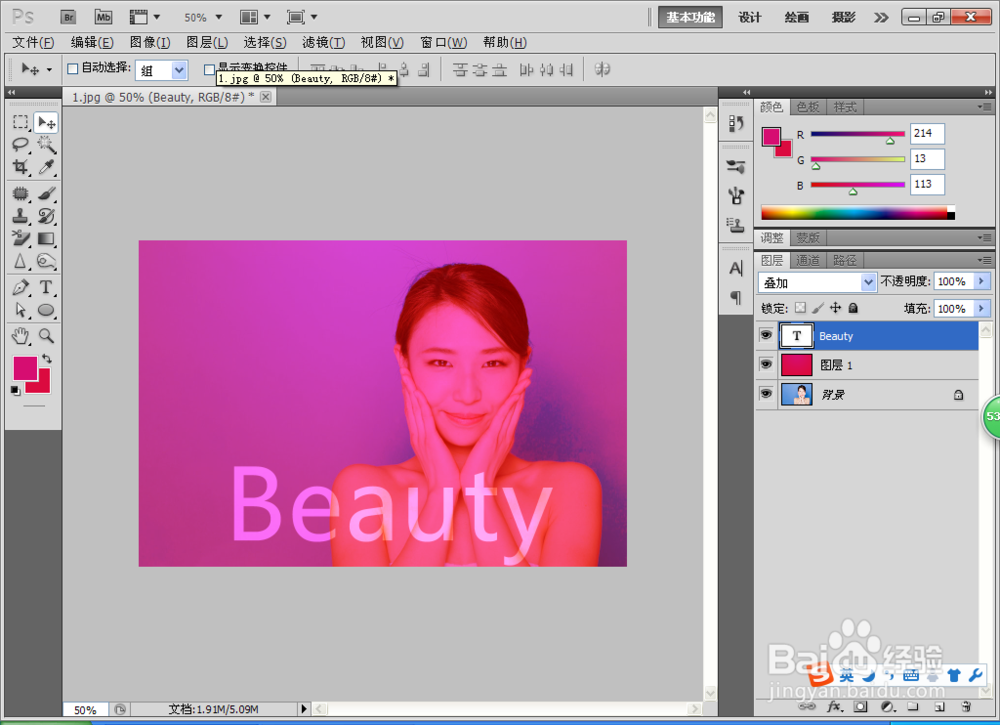Hide the Beauty text layer
Image resolution: width=1000 pixels, height=725 pixels.
click(x=766, y=335)
